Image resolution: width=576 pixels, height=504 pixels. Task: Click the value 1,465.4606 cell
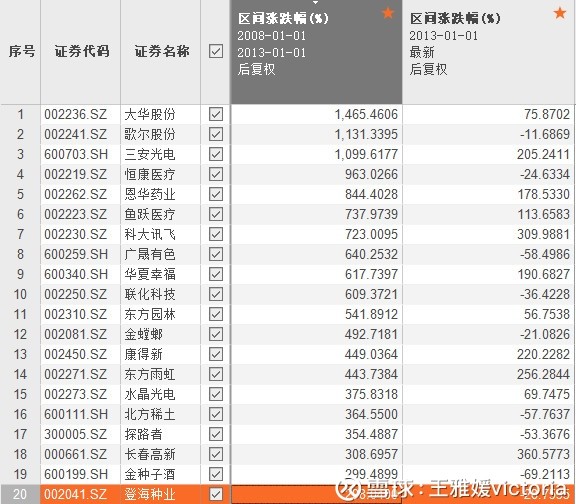(x=366, y=114)
